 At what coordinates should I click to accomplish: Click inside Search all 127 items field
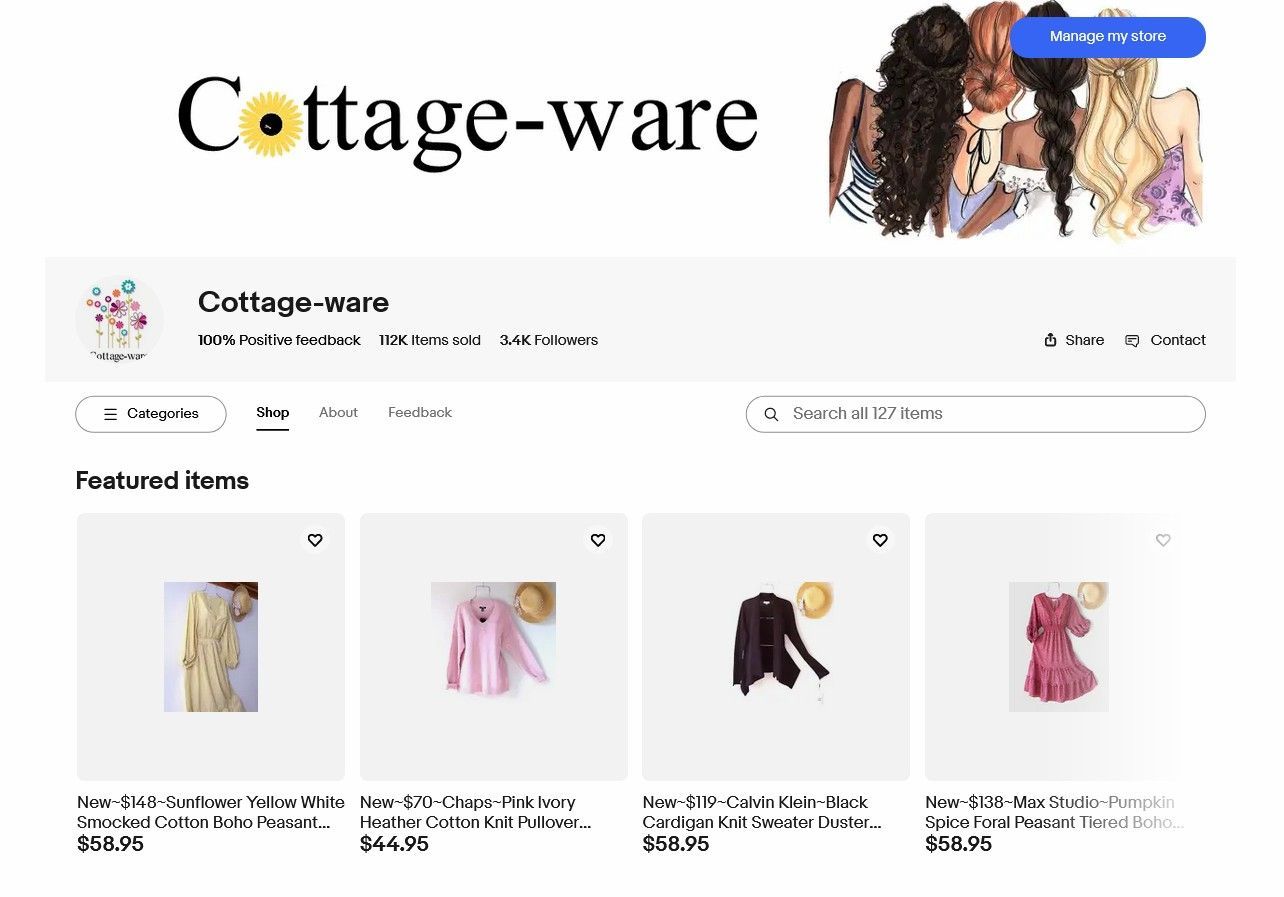tap(975, 414)
